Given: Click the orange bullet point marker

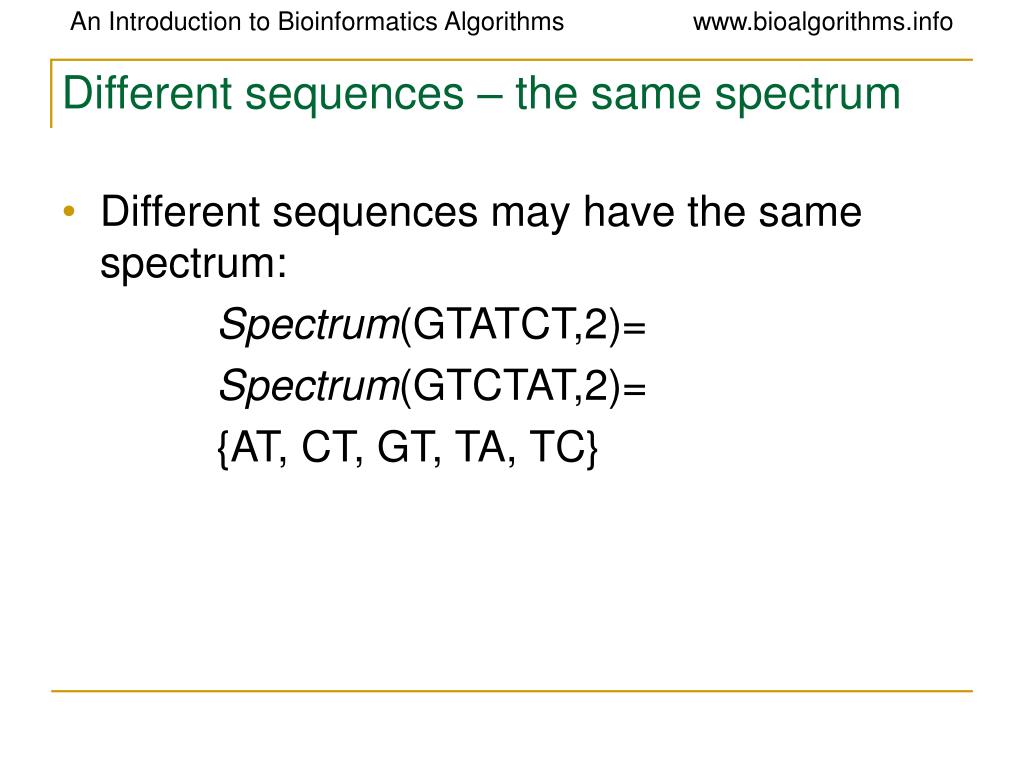Looking at the screenshot, I should point(69,211).
